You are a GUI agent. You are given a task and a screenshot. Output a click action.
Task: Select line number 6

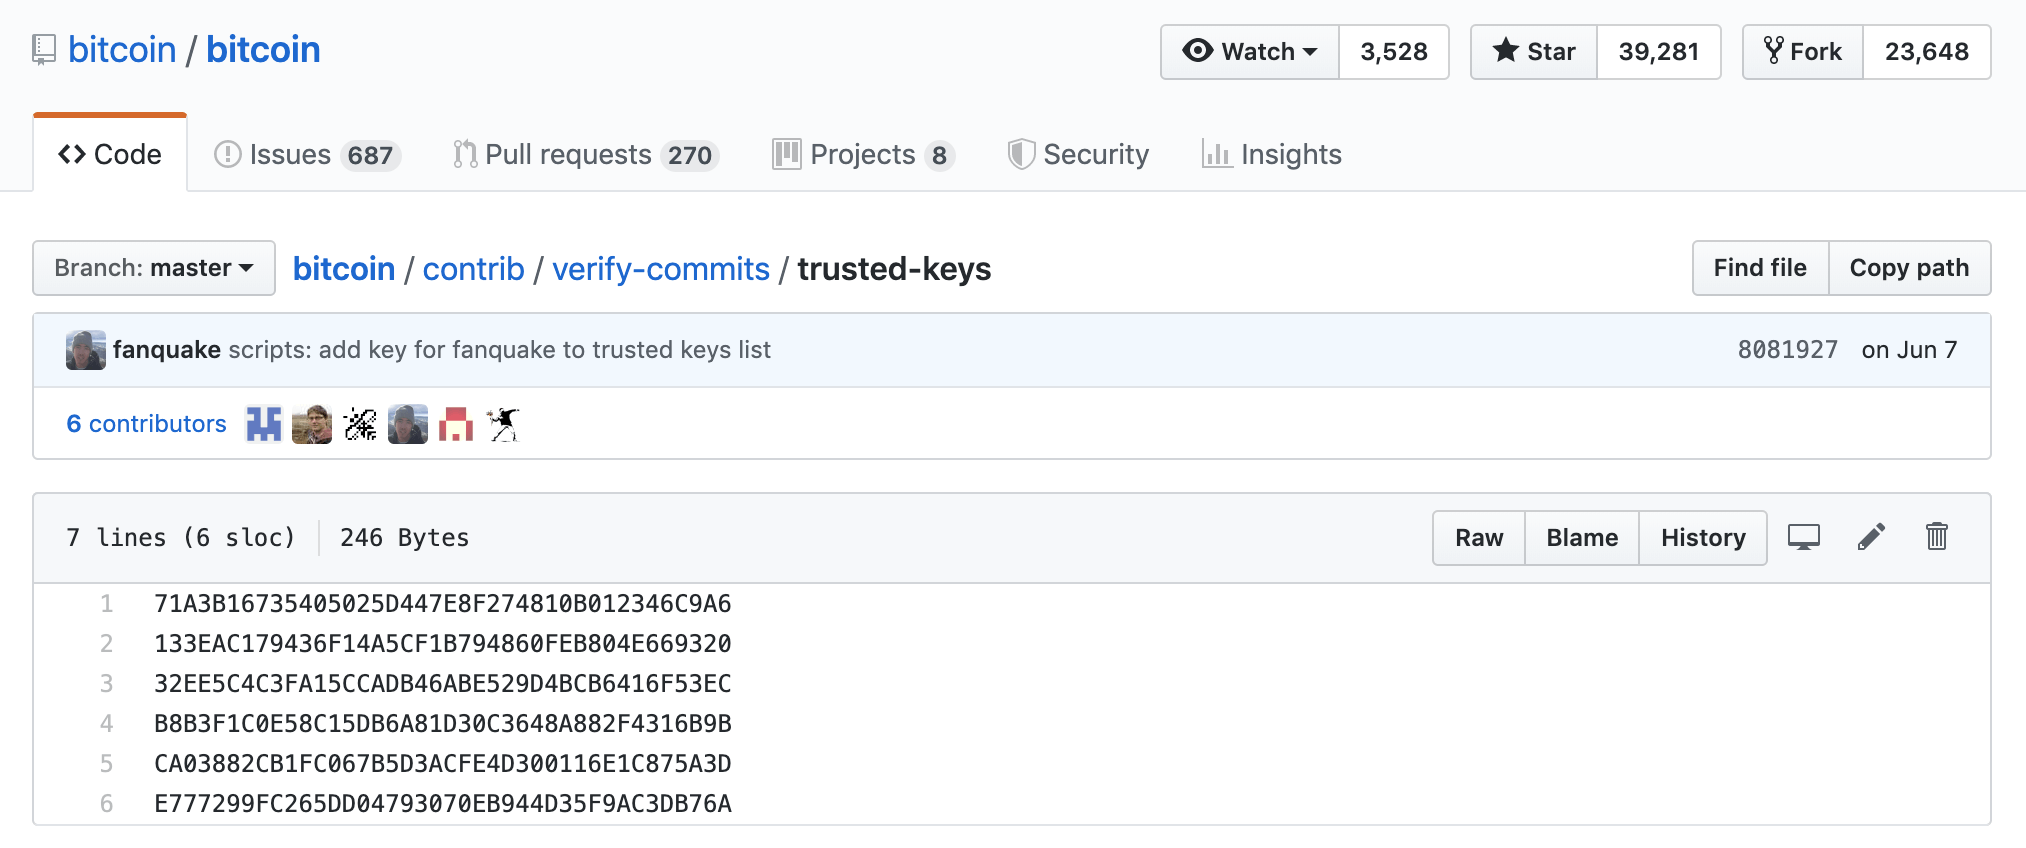tap(106, 803)
